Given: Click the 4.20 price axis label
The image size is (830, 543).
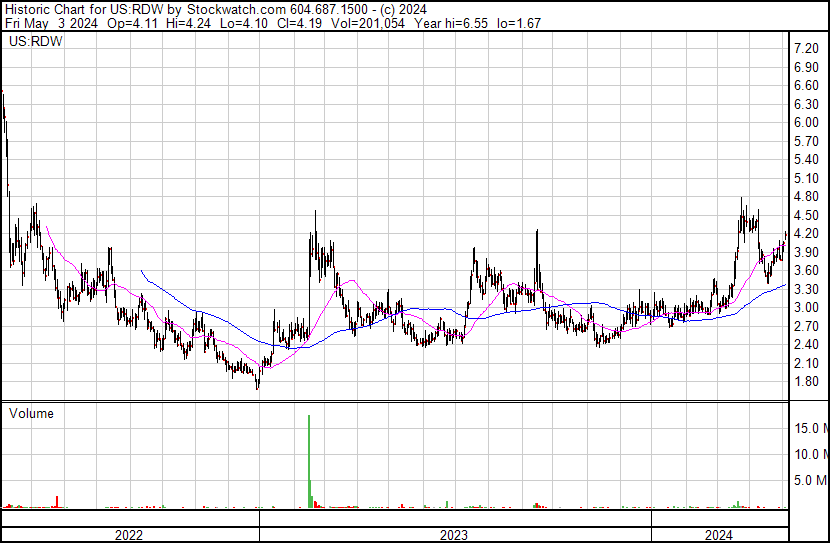Looking at the screenshot, I should pos(807,233).
